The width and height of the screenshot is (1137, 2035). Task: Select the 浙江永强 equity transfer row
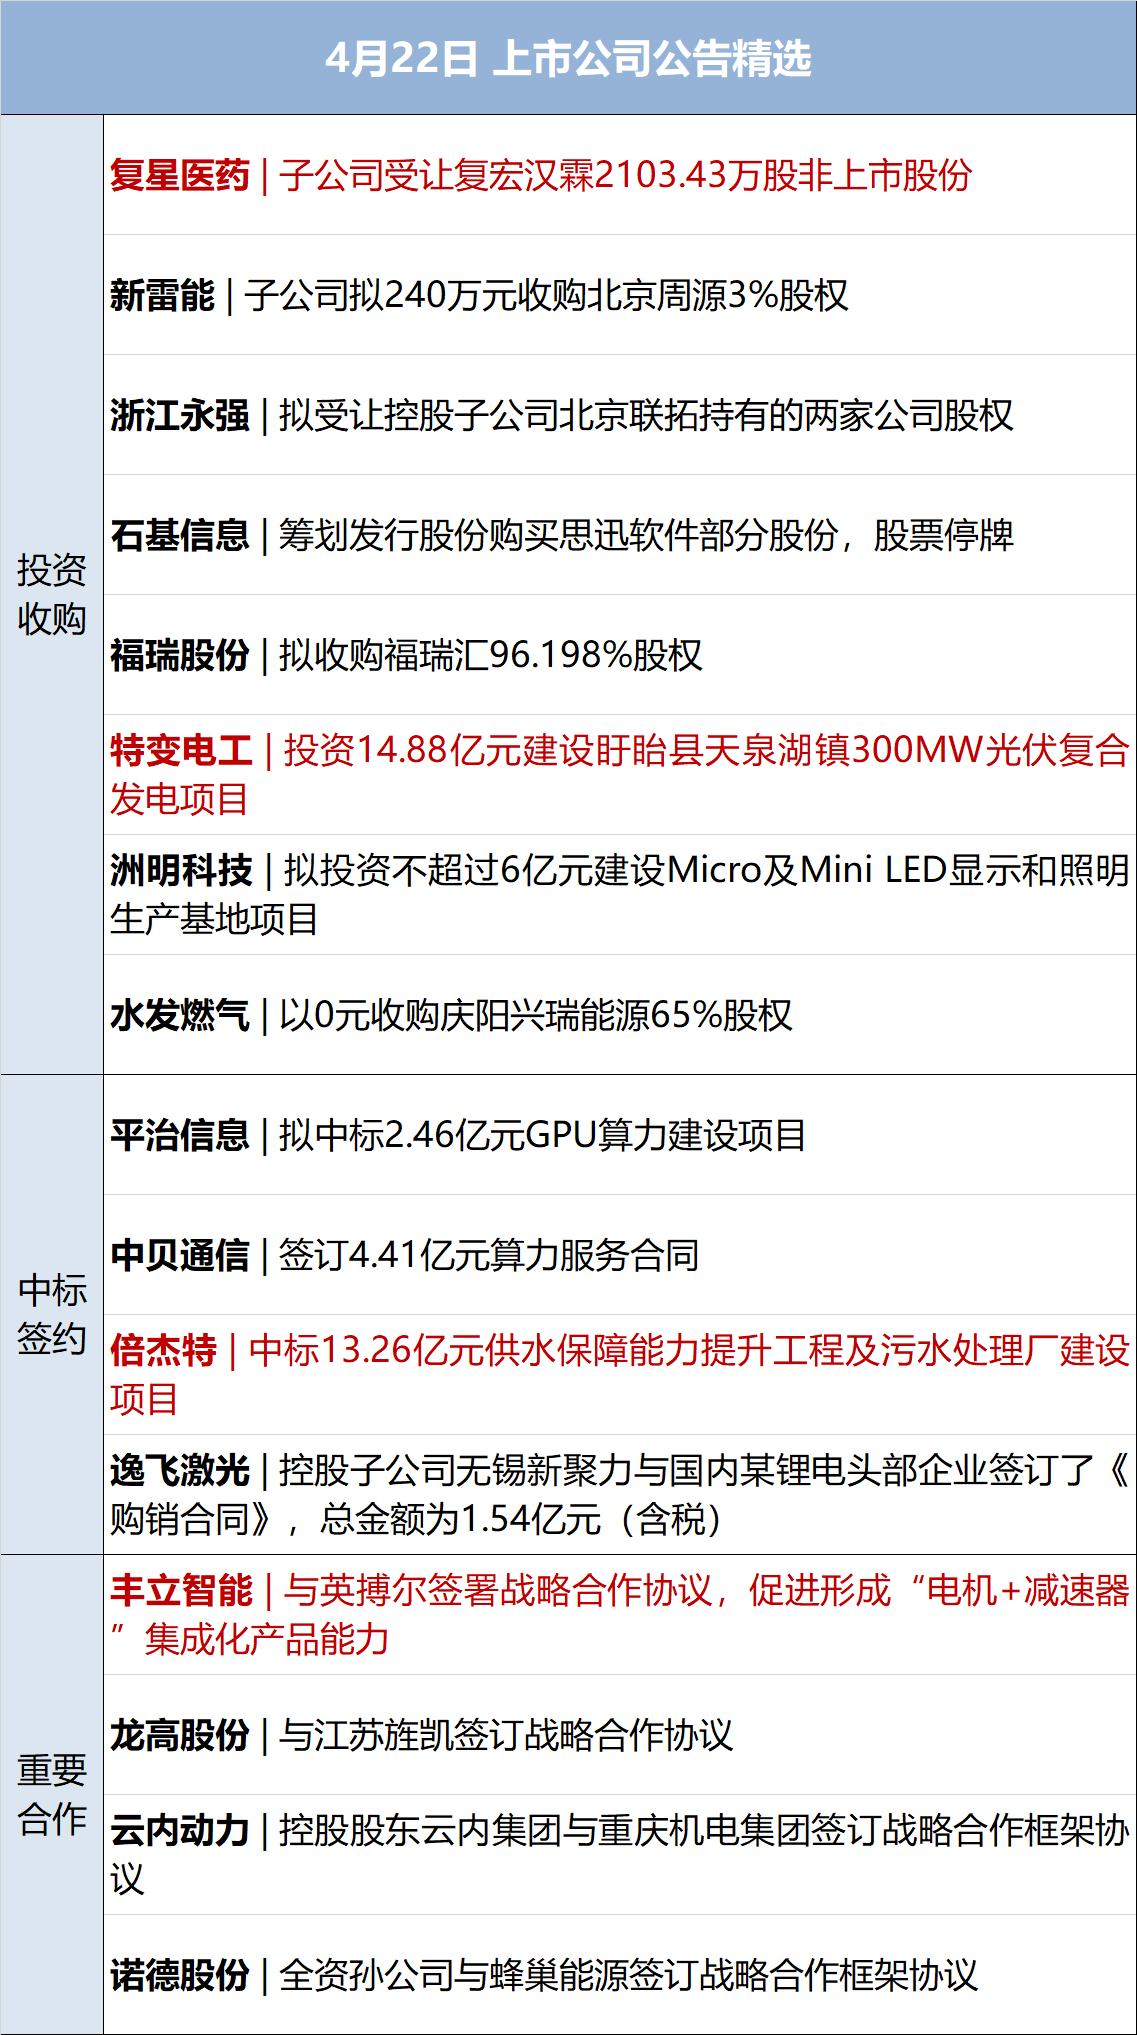click(620, 415)
